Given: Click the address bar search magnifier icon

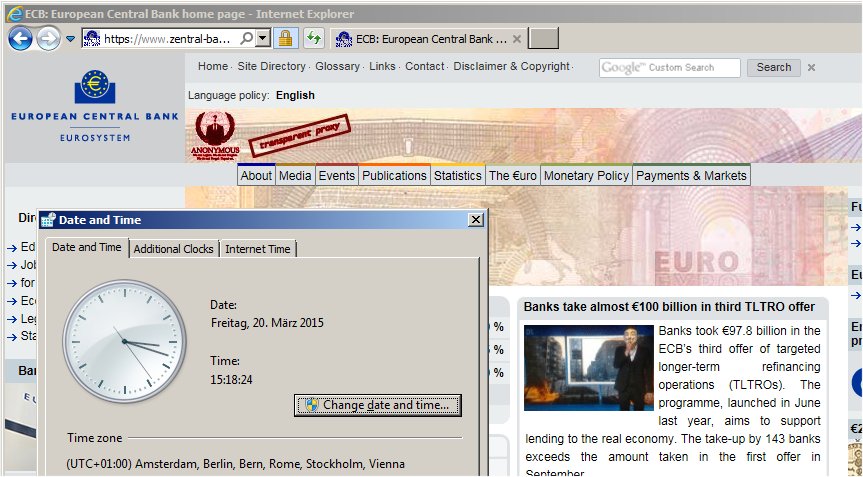Looking at the screenshot, I should coord(247,38).
